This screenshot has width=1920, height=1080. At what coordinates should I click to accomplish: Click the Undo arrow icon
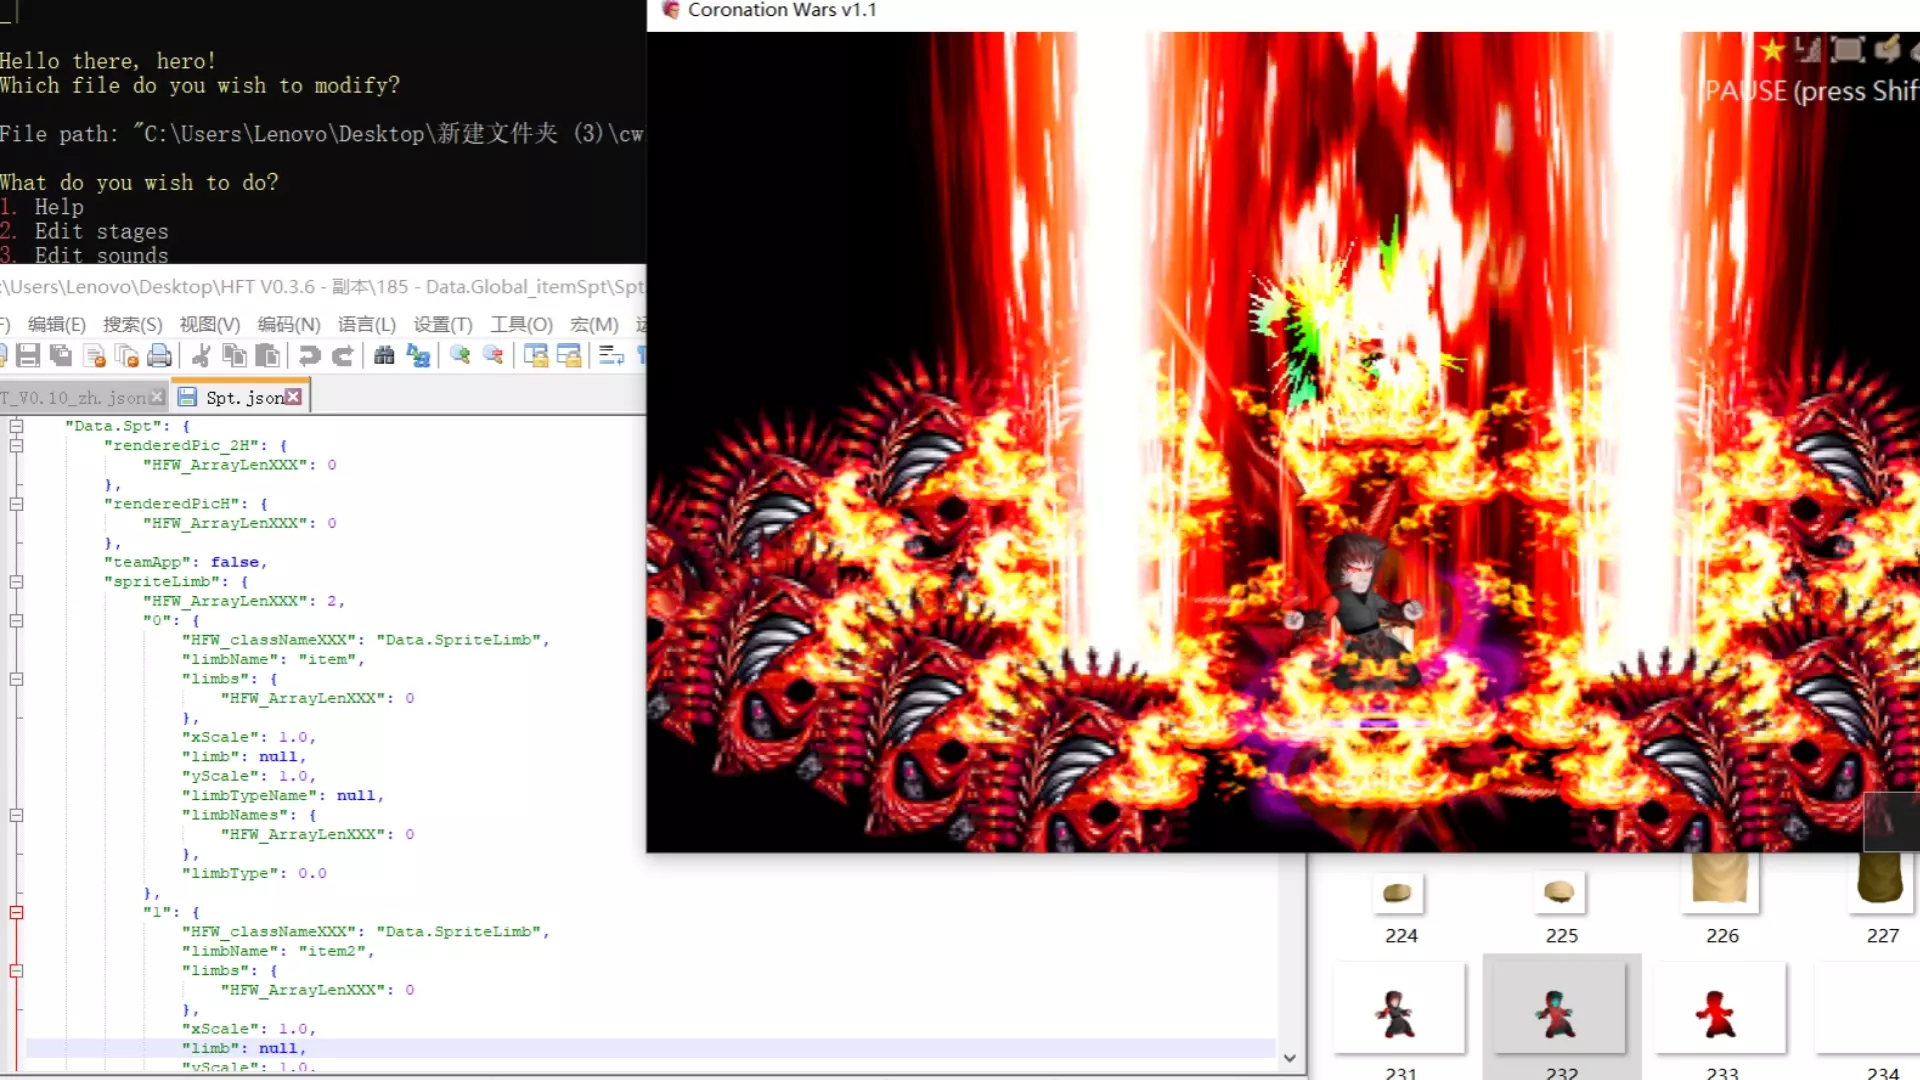click(x=310, y=355)
